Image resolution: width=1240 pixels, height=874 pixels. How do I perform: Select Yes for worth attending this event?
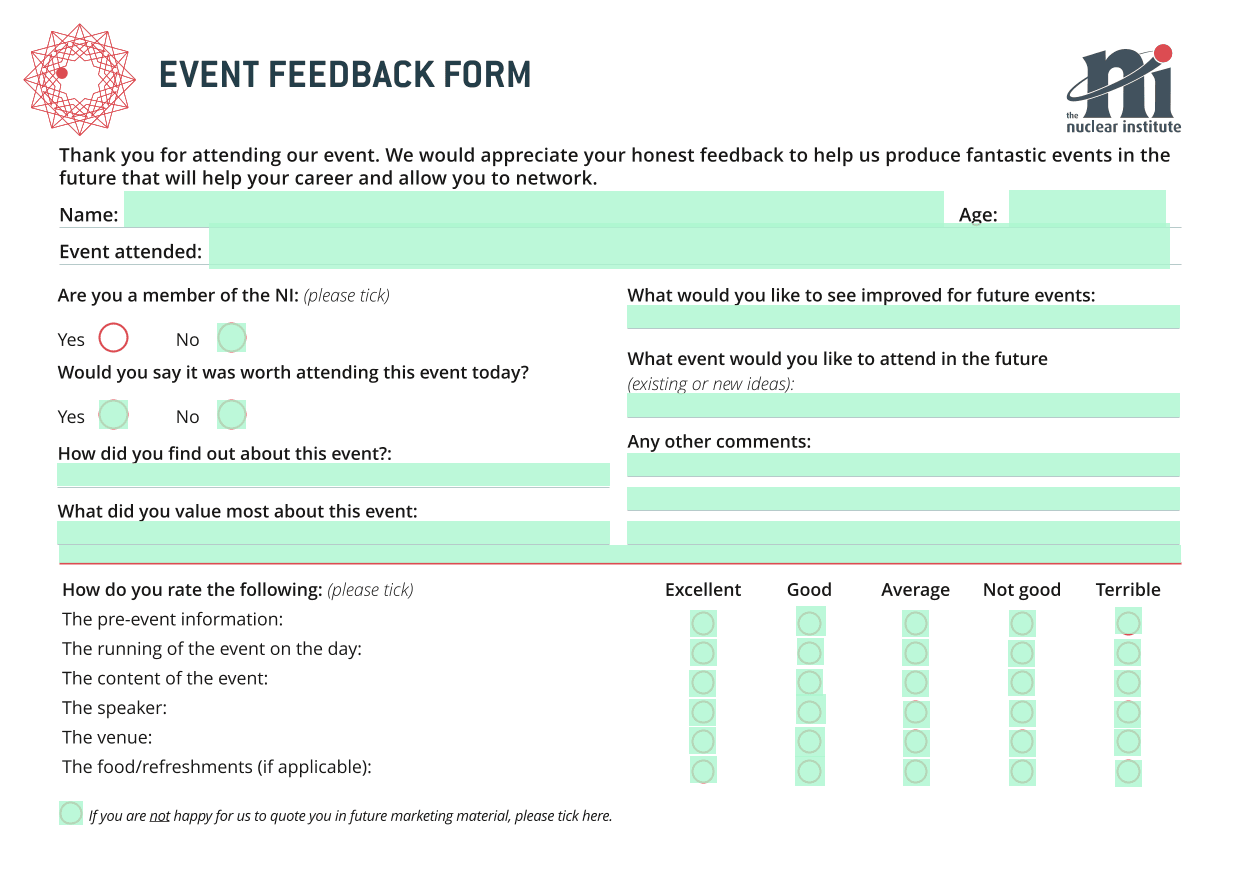coord(113,415)
